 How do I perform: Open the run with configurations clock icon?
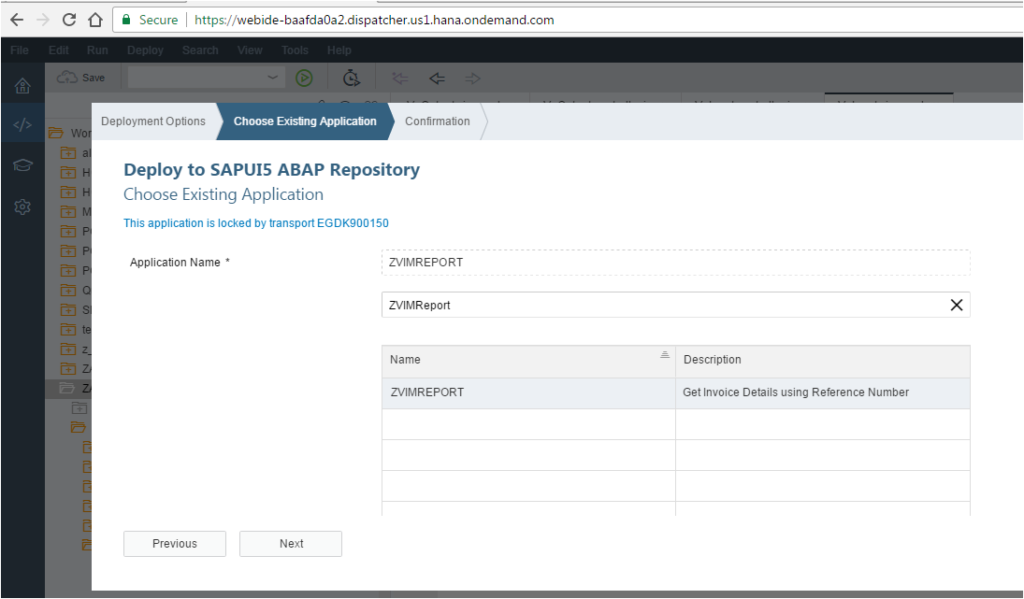point(351,77)
